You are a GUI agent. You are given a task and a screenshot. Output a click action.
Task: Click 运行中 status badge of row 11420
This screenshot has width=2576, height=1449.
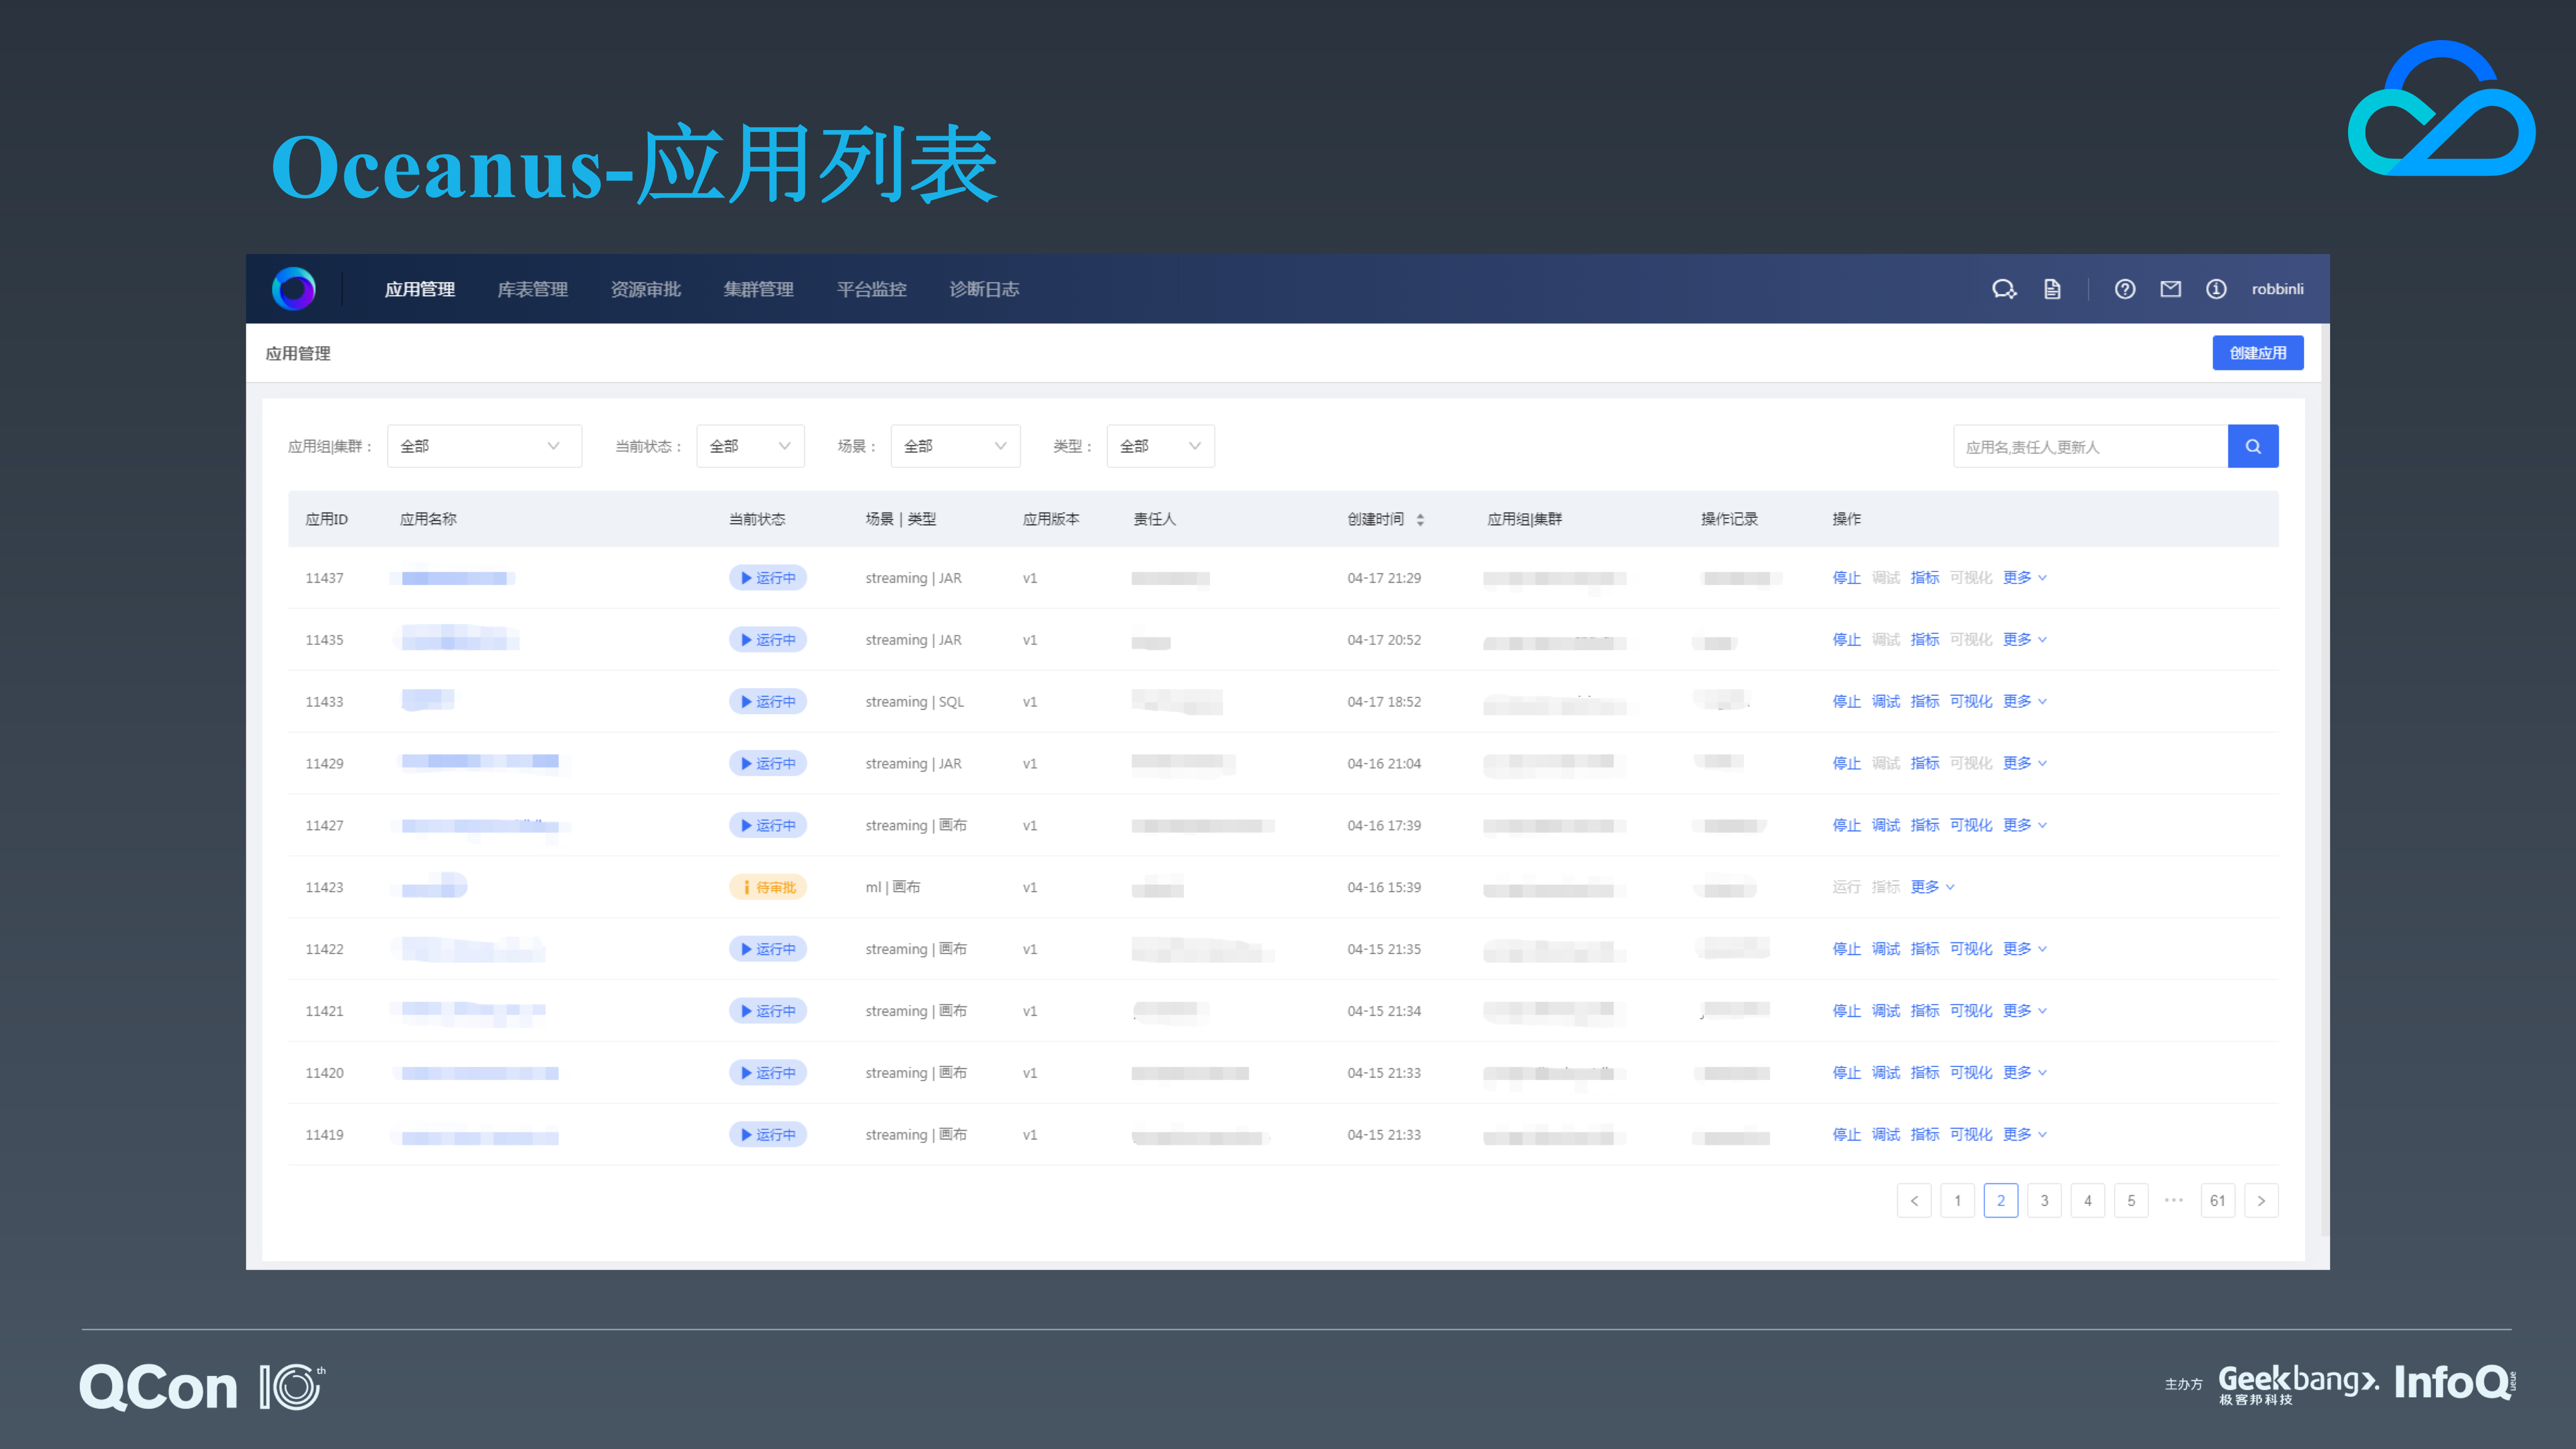(x=767, y=1073)
